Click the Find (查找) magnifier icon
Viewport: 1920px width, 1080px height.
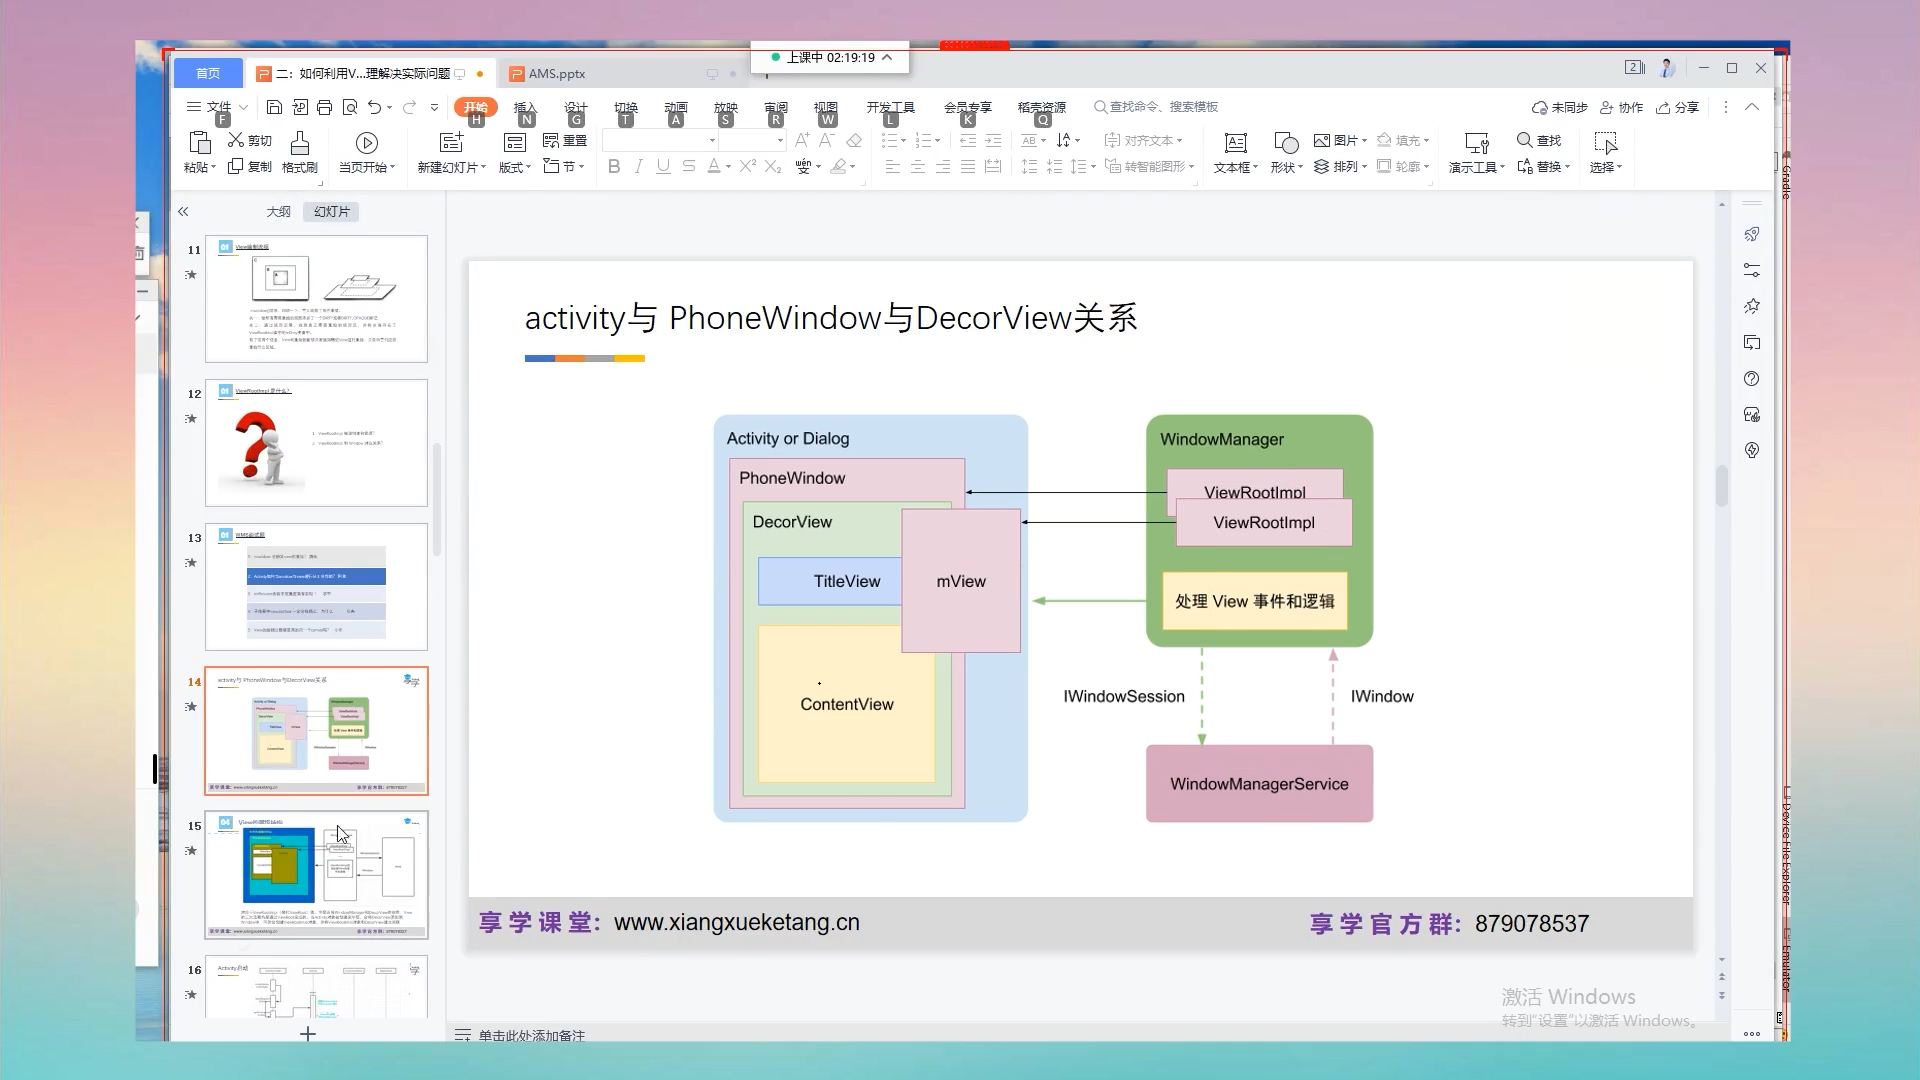[x=1524, y=140]
